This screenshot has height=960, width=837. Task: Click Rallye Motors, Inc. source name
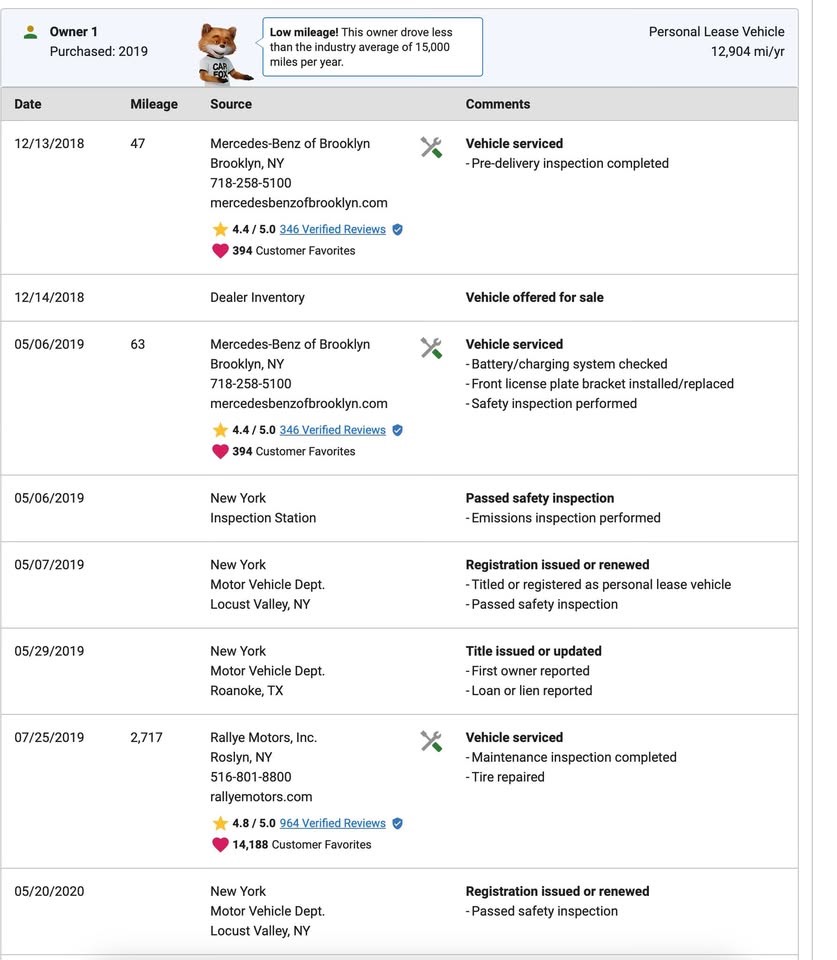click(263, 737)
